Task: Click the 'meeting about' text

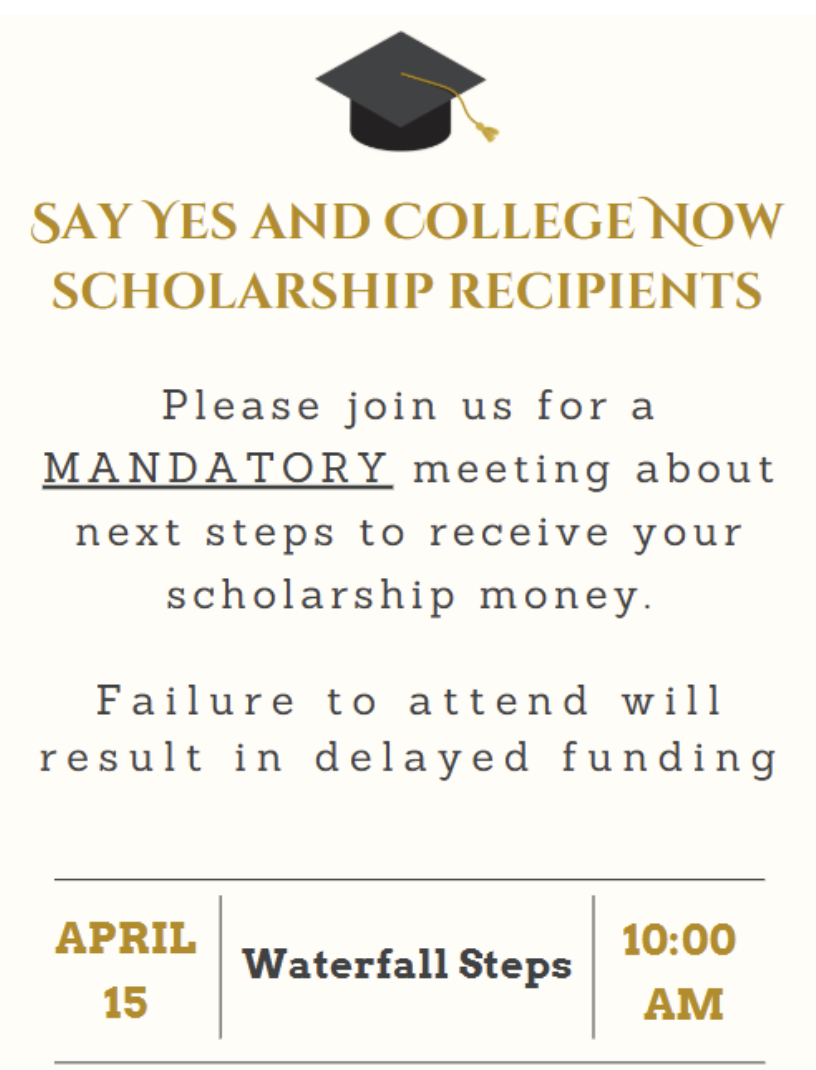Action: click(594, 469)
